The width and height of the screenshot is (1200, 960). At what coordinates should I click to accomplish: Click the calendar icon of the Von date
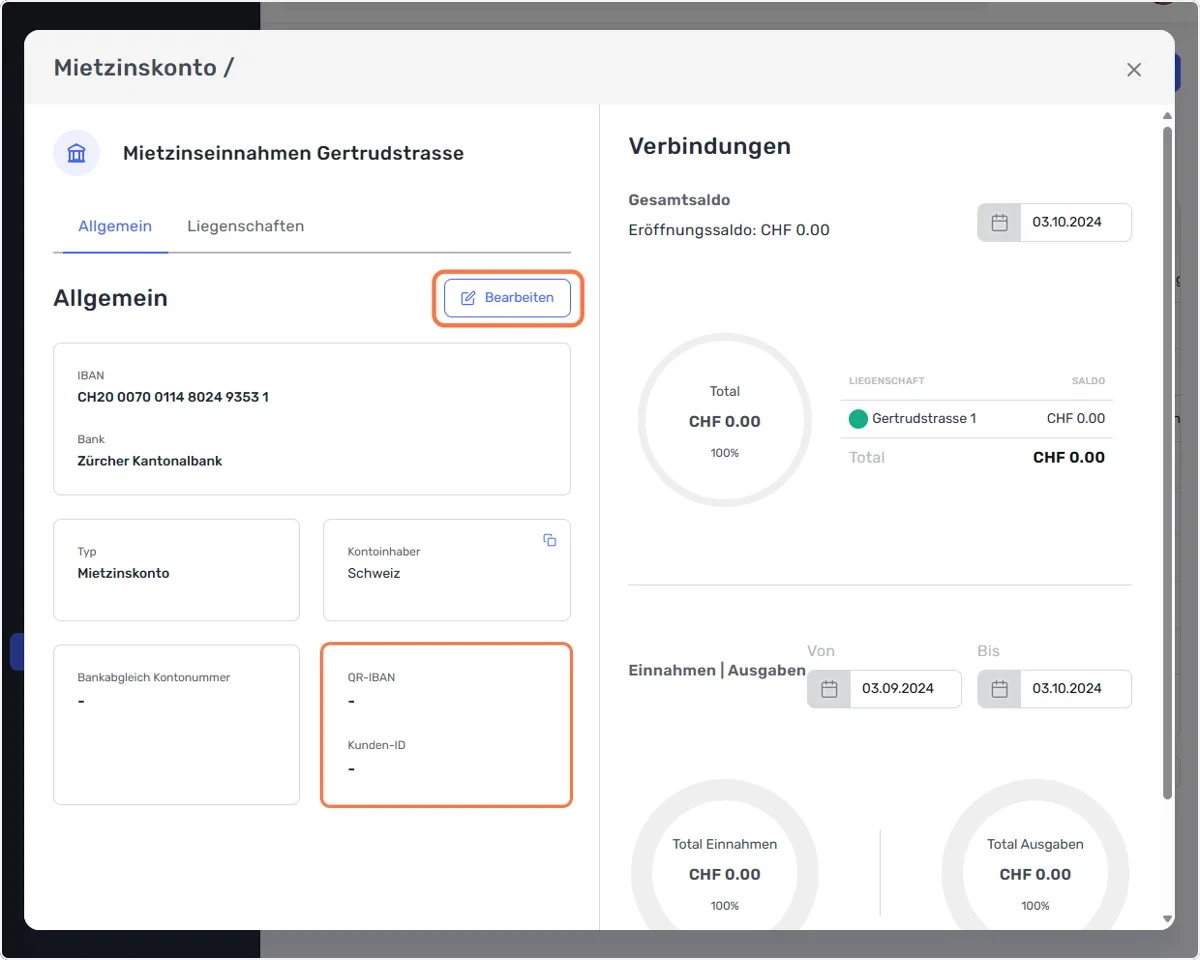pyautogui.click(x=829, y=689)
